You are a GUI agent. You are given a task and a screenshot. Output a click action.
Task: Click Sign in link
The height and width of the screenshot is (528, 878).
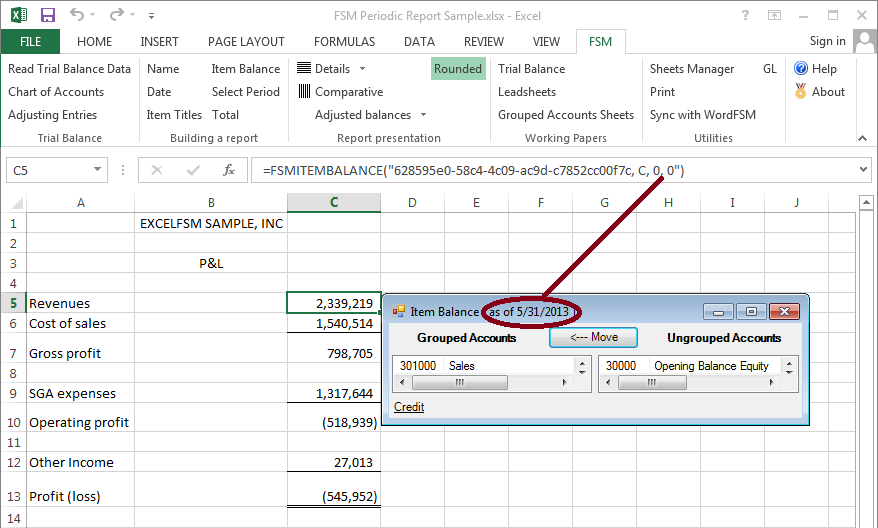[x=828, y=41]
